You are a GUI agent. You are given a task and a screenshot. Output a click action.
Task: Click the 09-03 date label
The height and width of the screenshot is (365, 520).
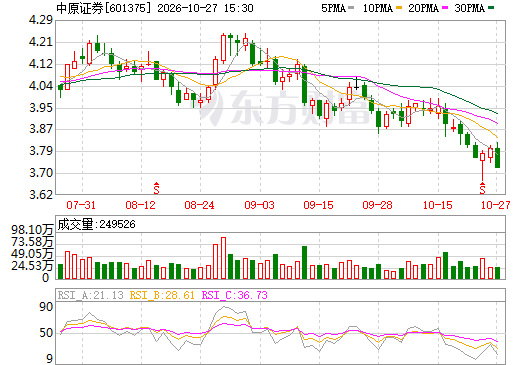coord(260,205)
